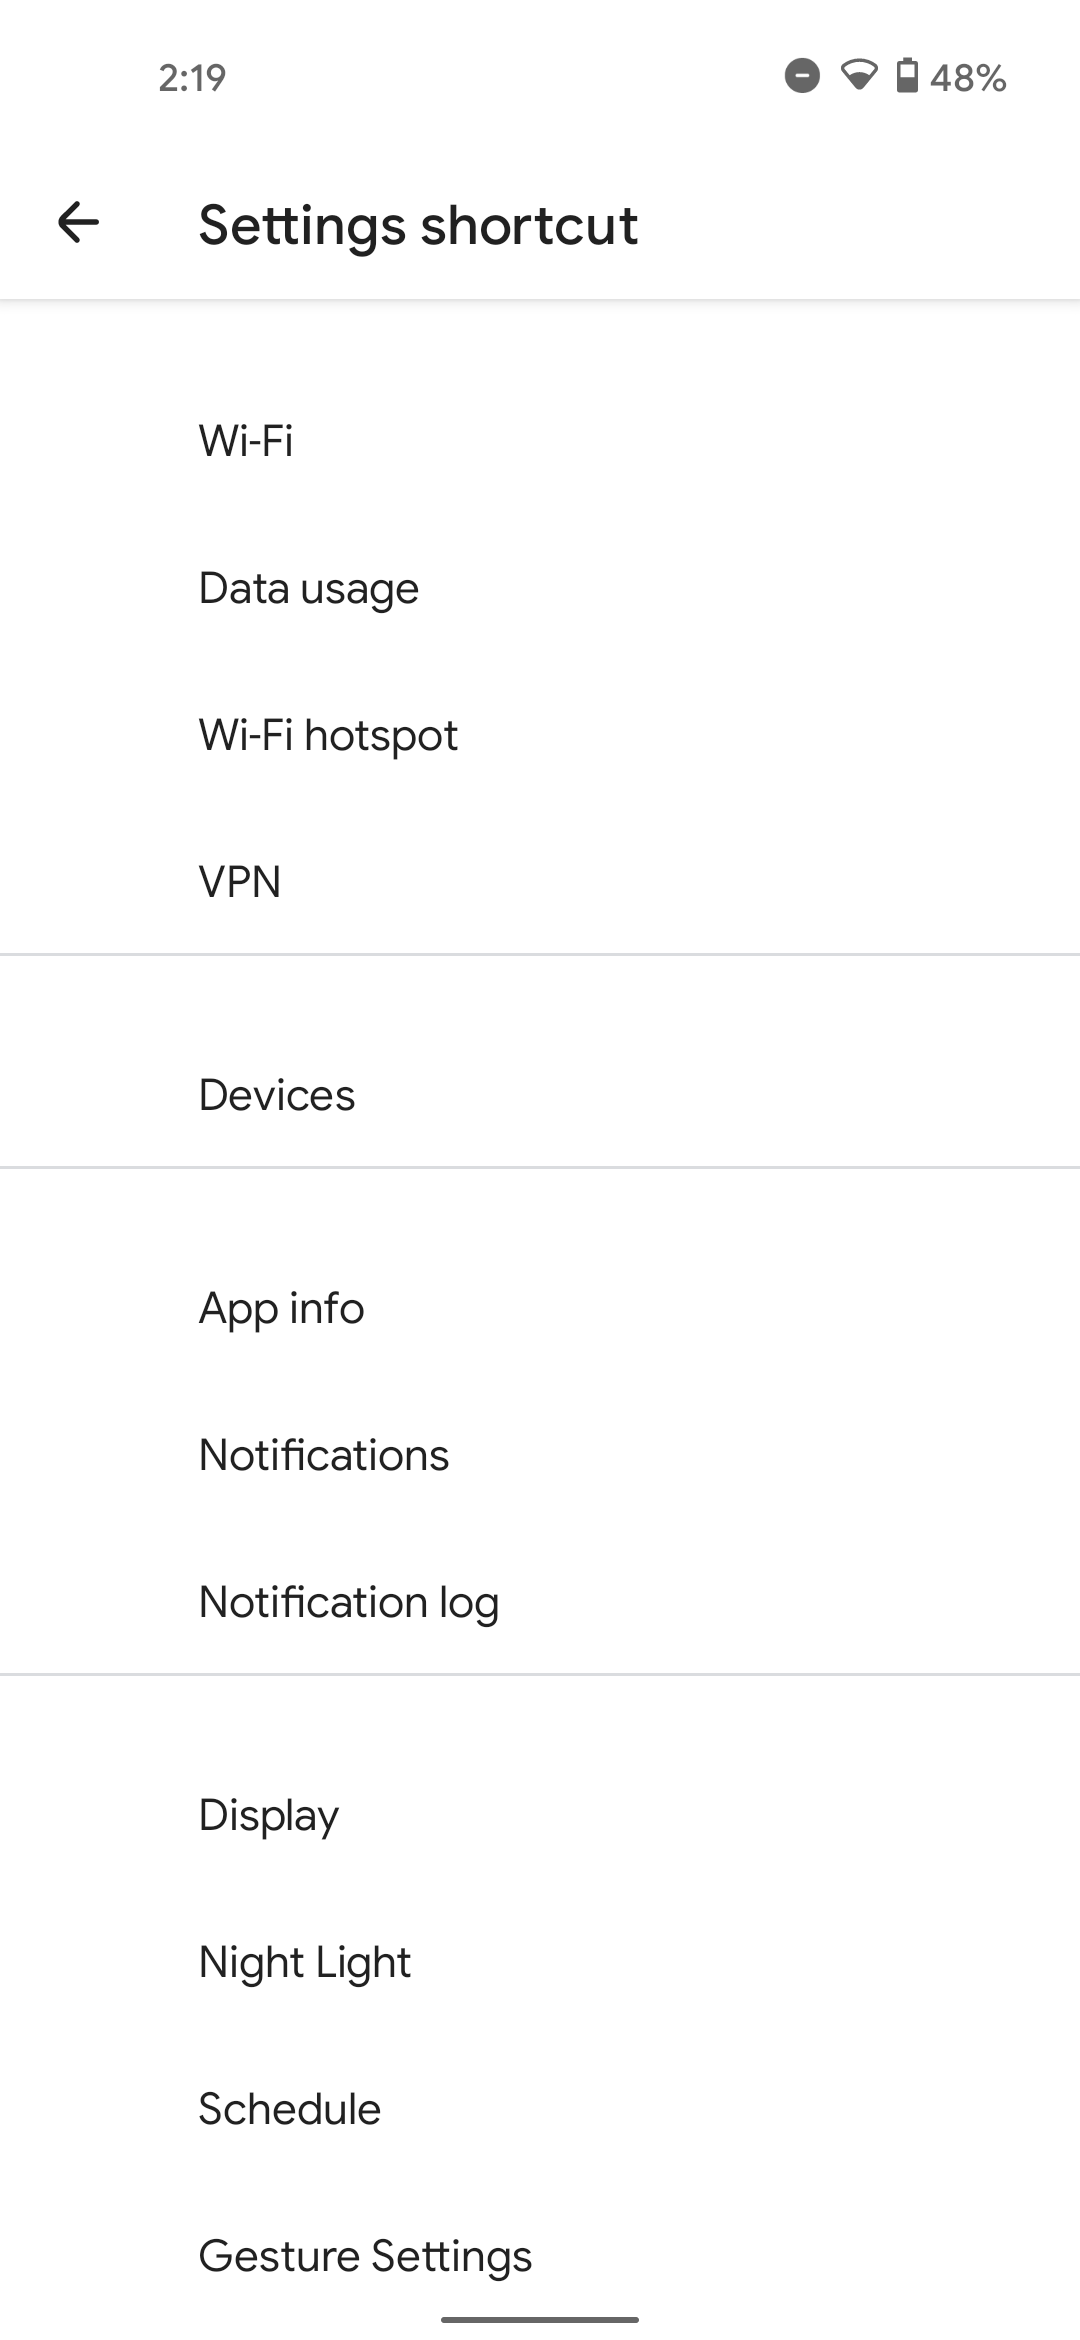Tap the battery percentage text
The width and height of the screenshot is (1080, 2340).
click(967, 78)
